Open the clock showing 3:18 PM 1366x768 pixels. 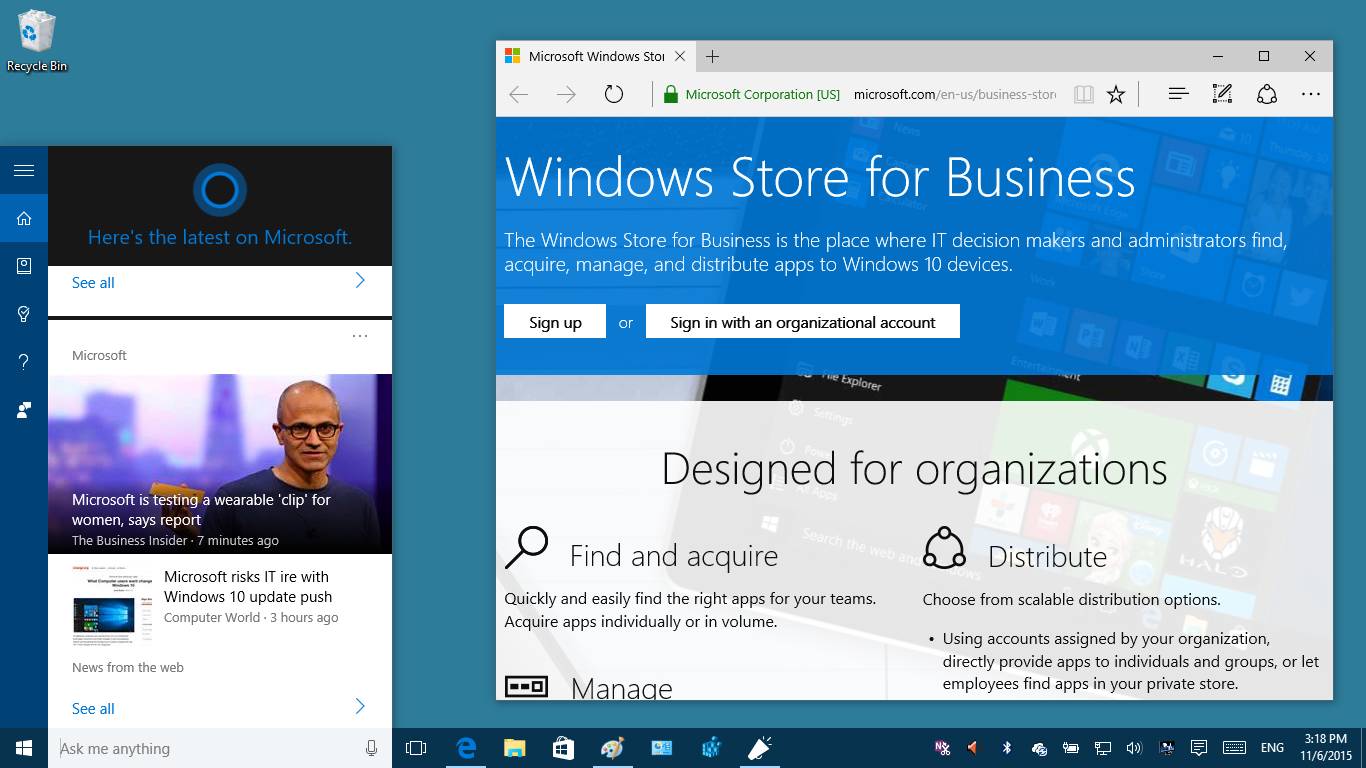tap(1326, 748)
